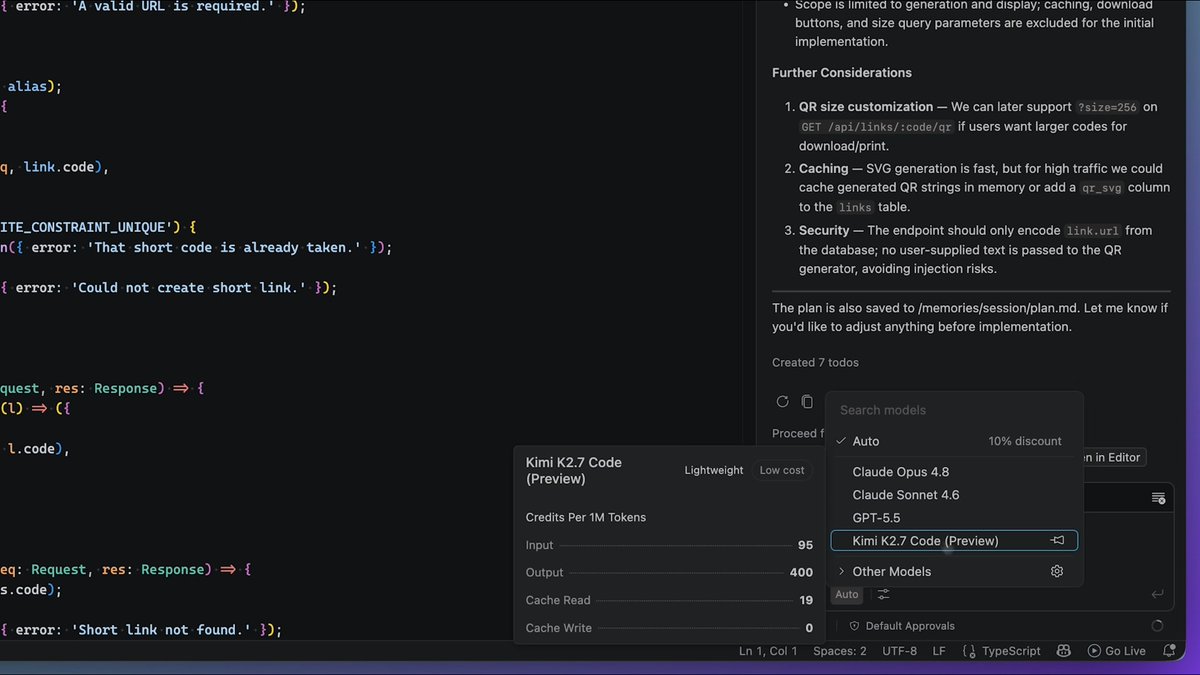Change indentation via Spaces: 2
Viewport: 1200px width, 675px height.
click(840, 651)
